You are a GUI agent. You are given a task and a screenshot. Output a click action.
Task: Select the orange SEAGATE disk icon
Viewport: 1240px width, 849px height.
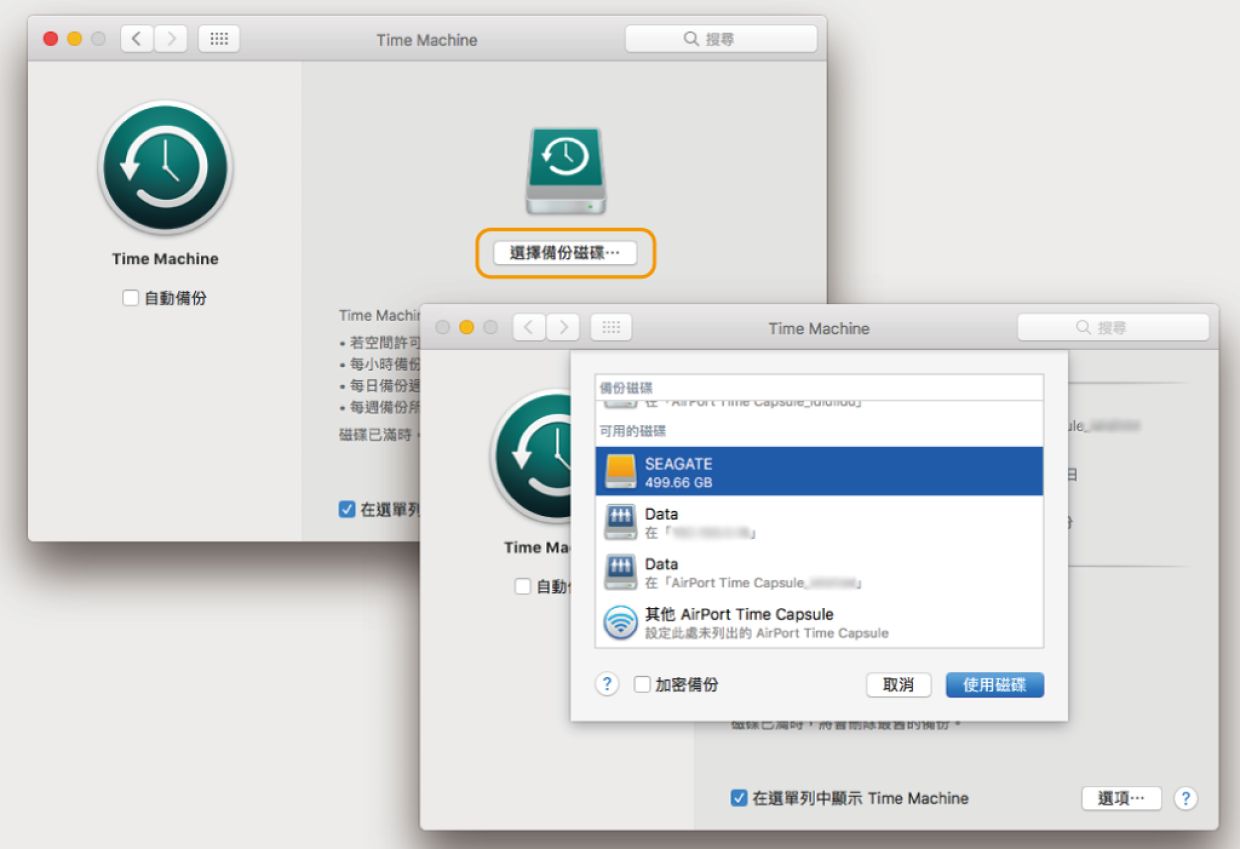click(621, 472)
